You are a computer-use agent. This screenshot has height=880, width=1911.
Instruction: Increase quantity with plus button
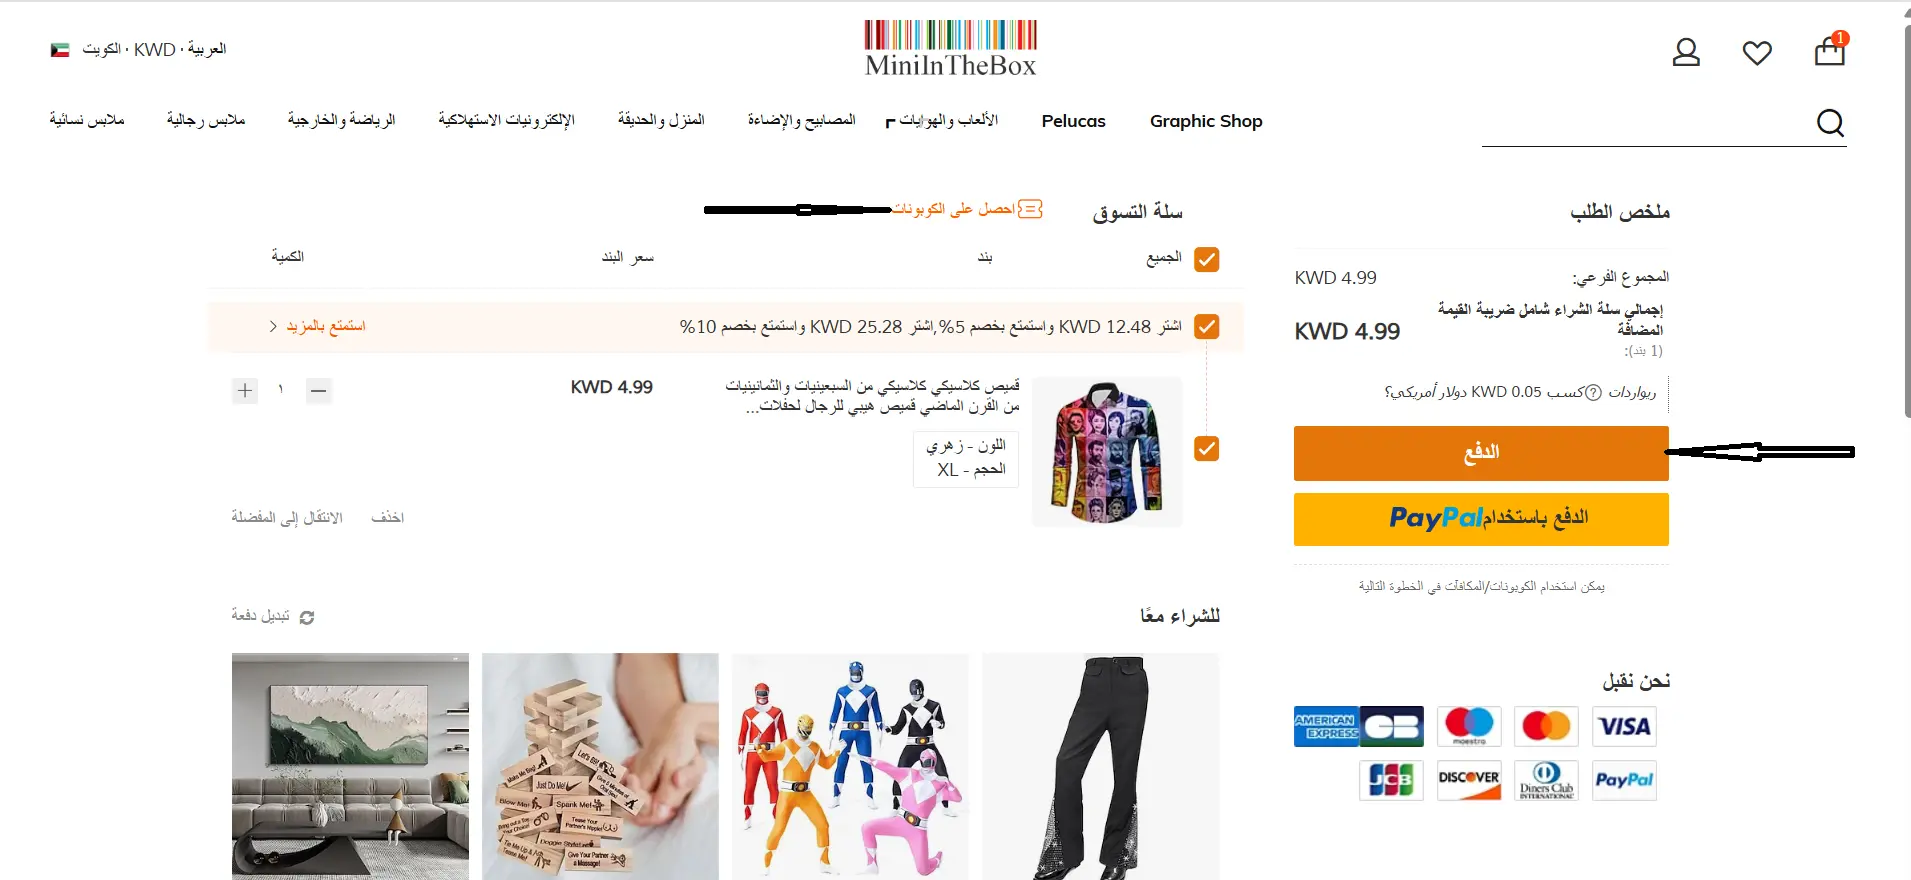tap(245, 390)
